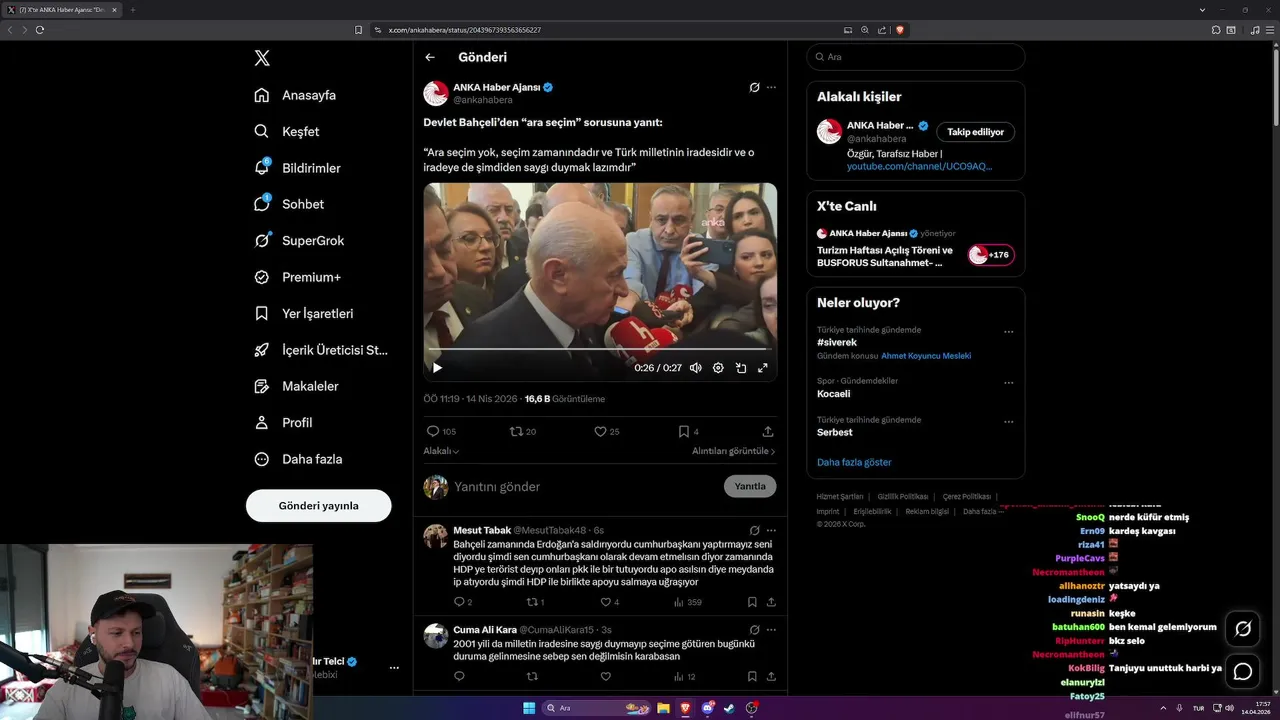
Task: Click the browser address bar URL
Action: click(x=465, y=30)
